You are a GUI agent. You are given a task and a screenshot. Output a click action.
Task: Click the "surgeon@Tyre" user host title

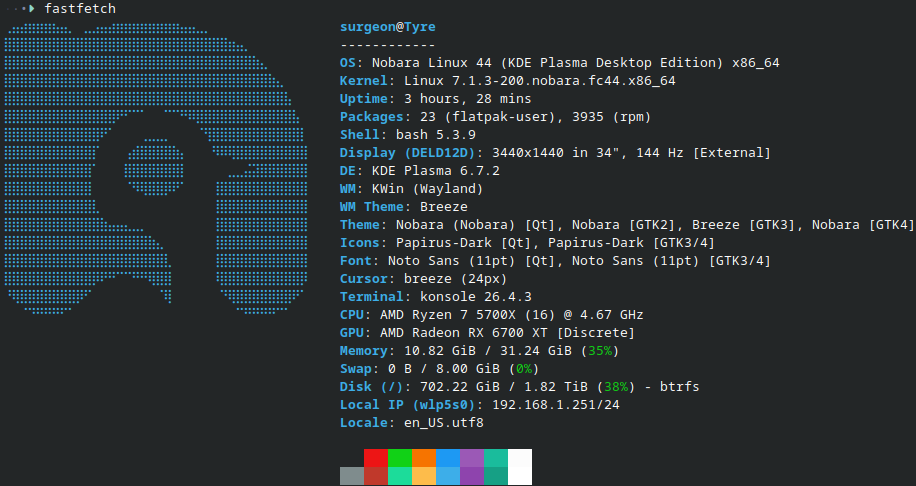click(x=388, y=27)
